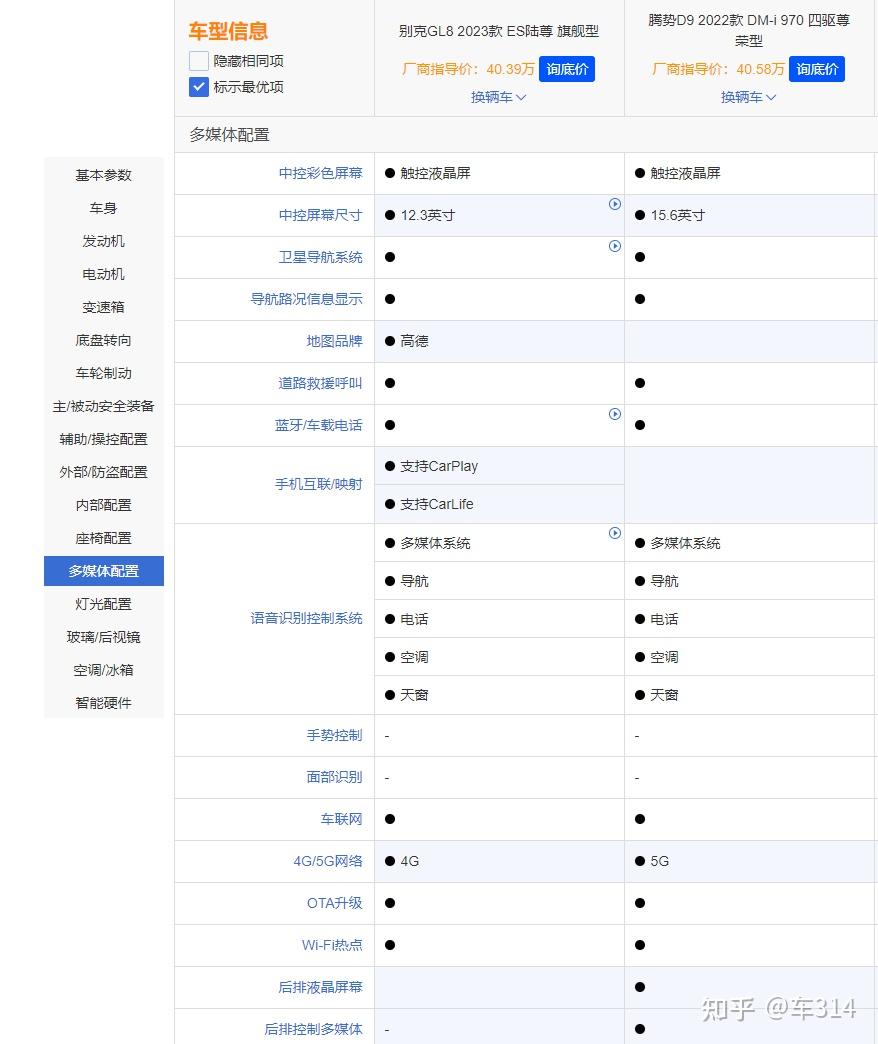Go to the 发动机 section
Viewport: 878px width, 1044px height.
click(x=103, y=241)
